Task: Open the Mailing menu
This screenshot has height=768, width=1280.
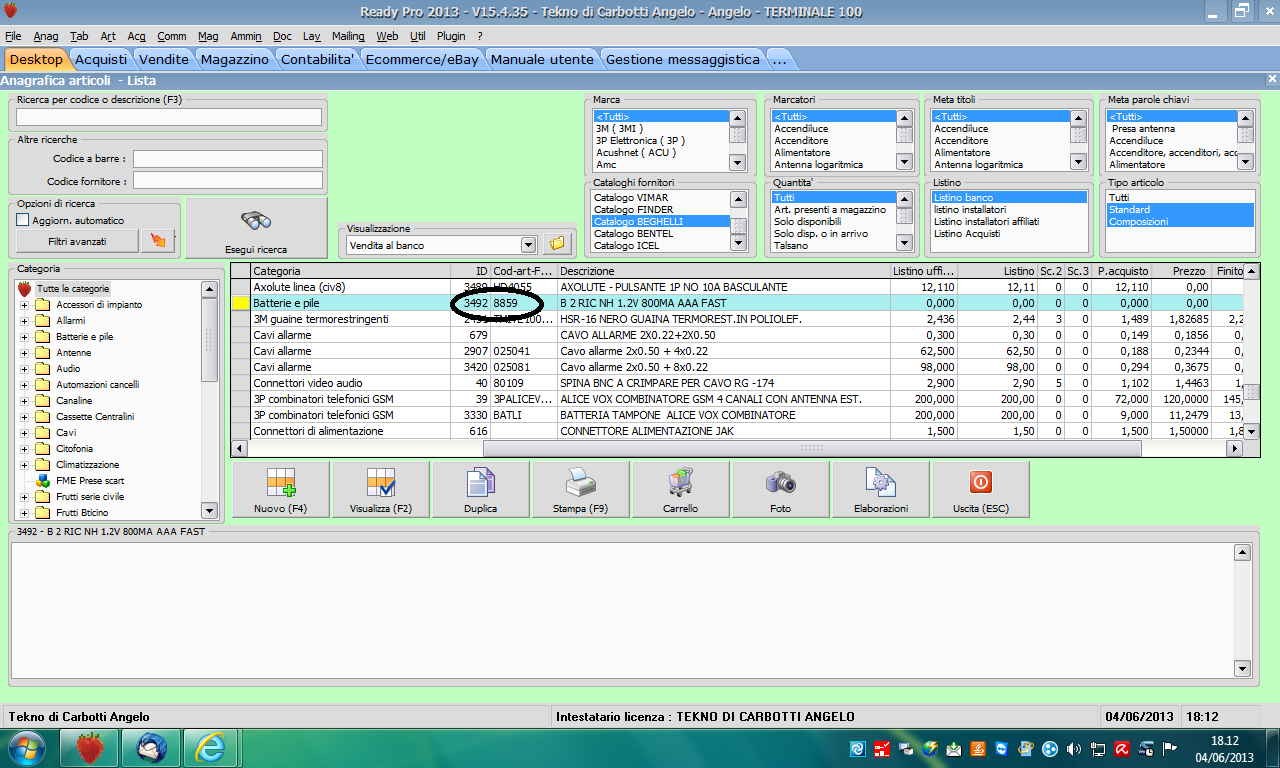Action: [x=348, y=36]
